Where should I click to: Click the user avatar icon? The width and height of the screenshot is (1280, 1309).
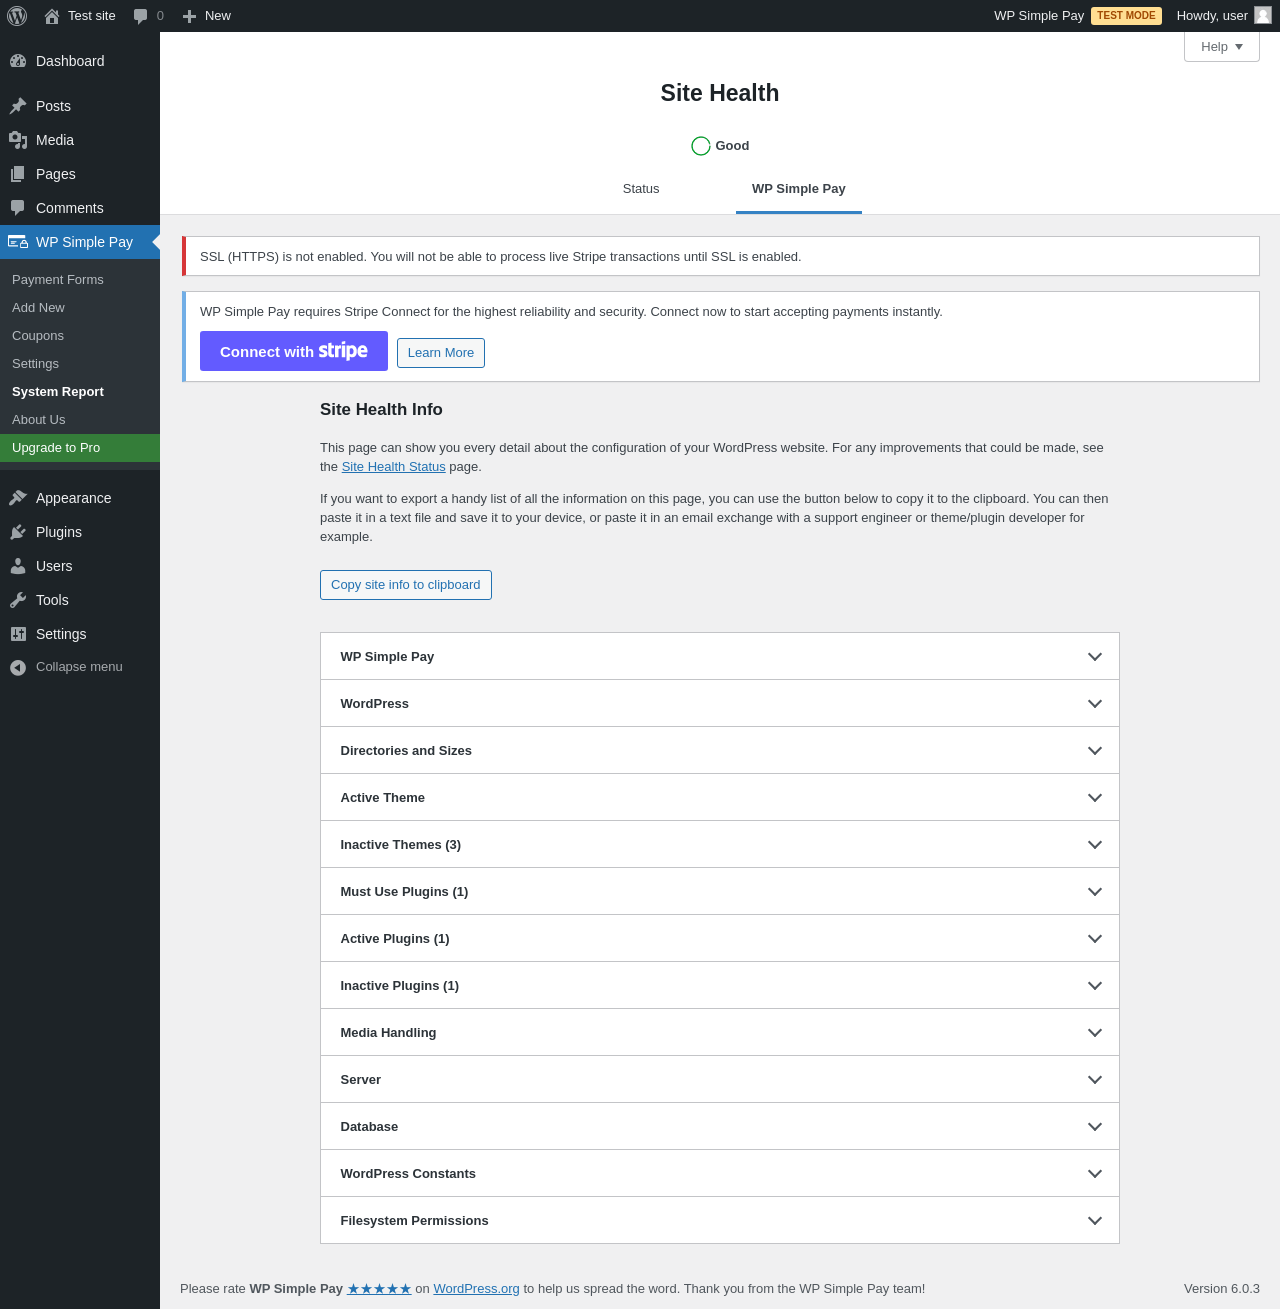tap(1263, 15)
